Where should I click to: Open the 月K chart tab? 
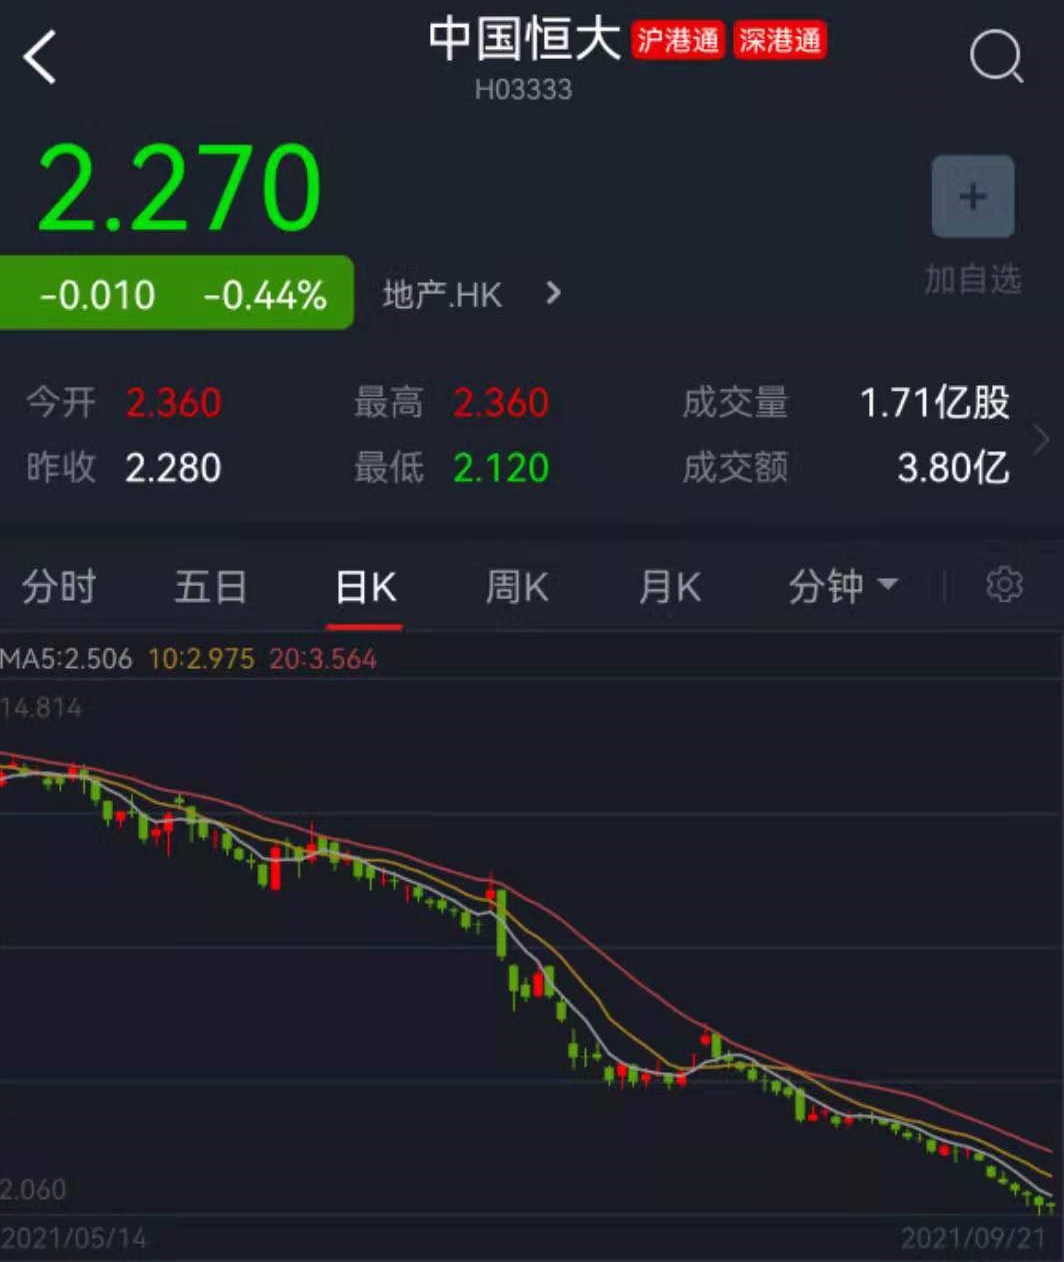point(669,587)
